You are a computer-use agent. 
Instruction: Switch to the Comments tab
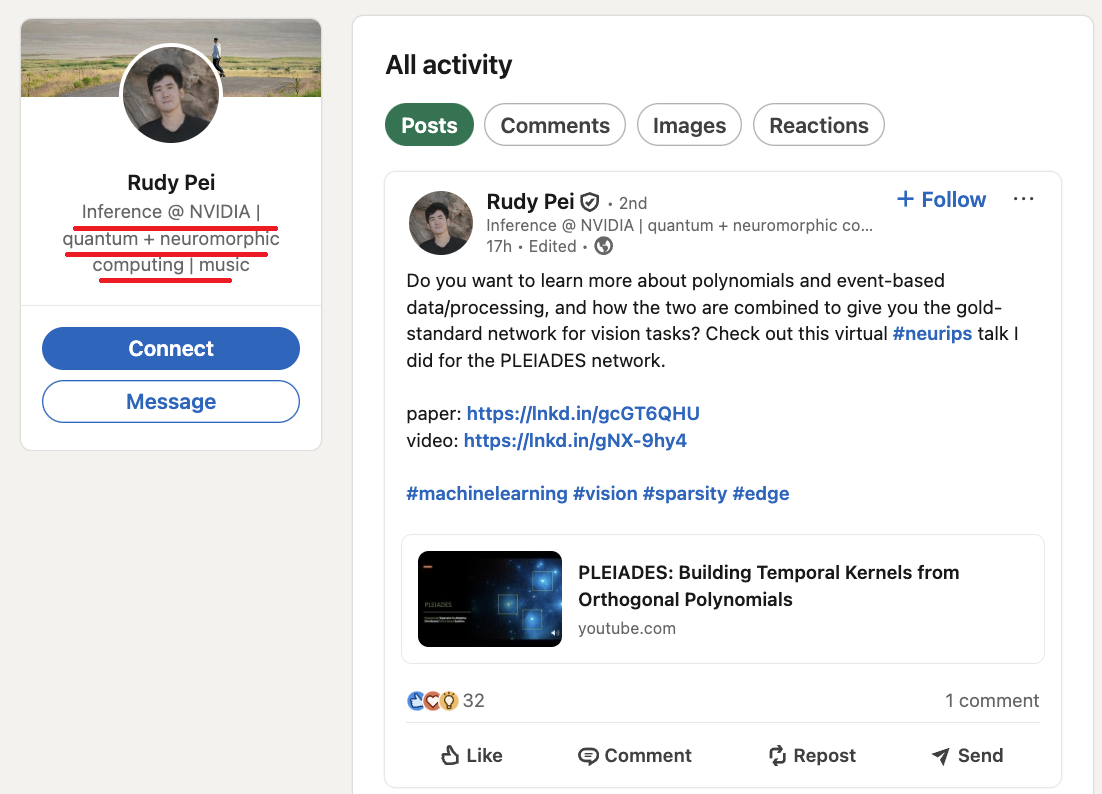[555, 125]
